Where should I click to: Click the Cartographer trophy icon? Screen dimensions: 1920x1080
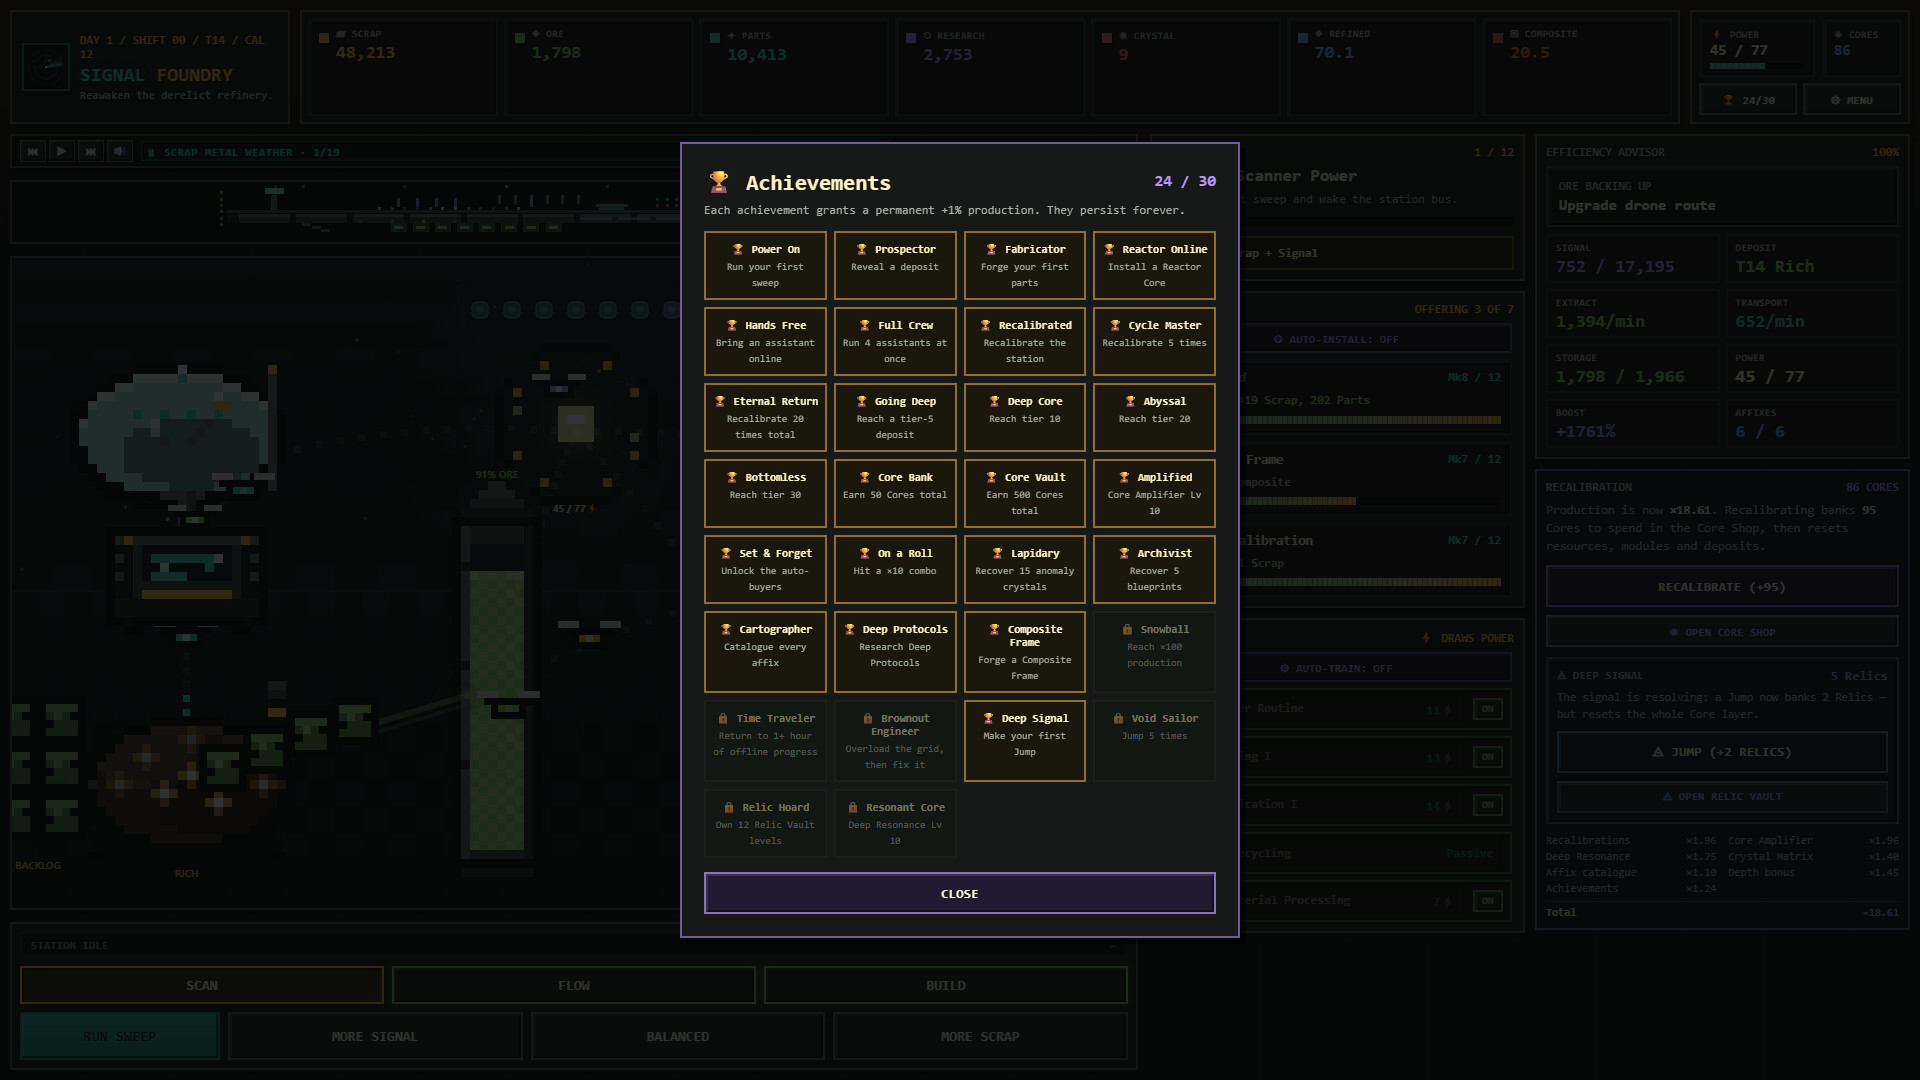[x=726, y=629]
